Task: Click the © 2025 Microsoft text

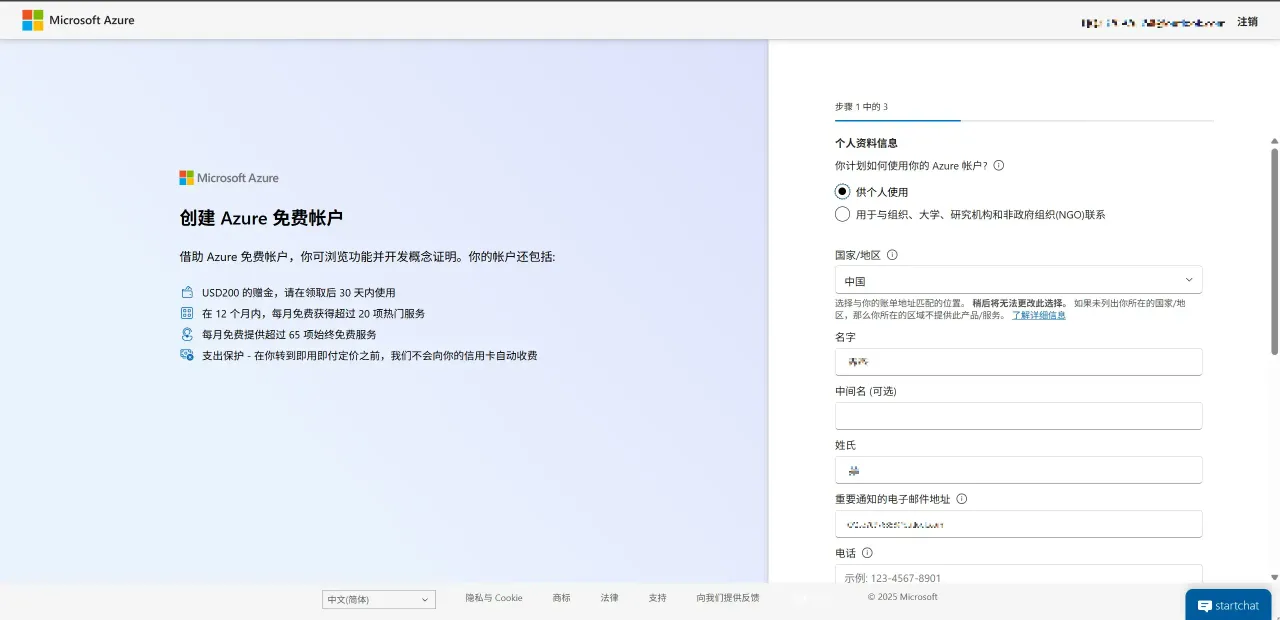Action: point(903,597)
